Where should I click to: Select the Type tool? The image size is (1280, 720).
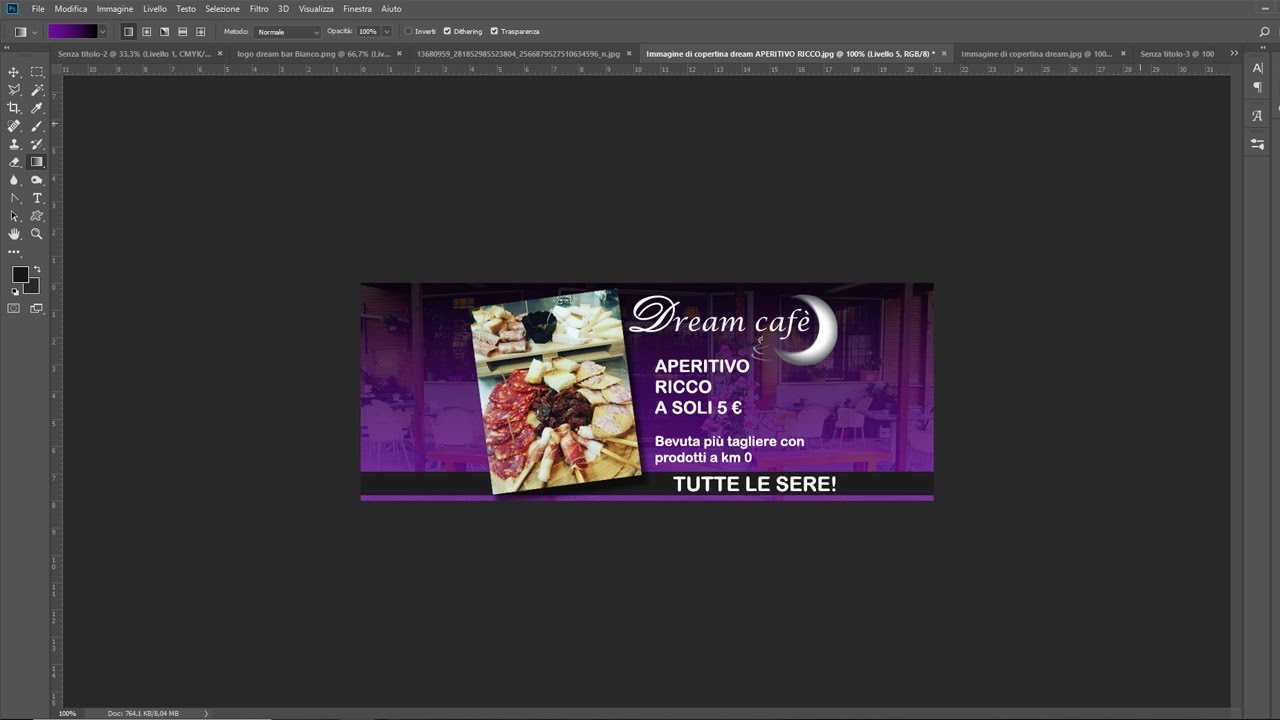coord(37,198)
